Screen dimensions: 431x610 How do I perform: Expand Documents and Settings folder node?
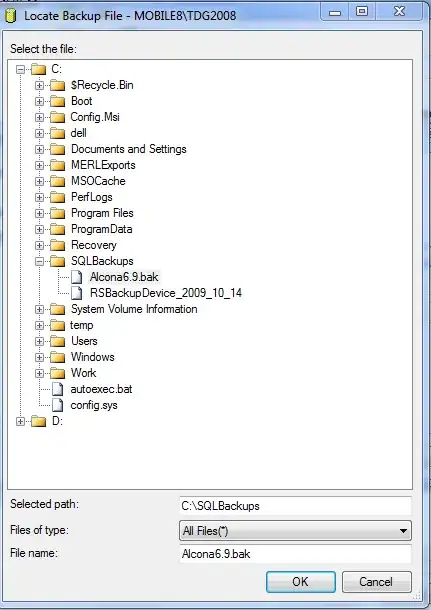pos(39,149)
